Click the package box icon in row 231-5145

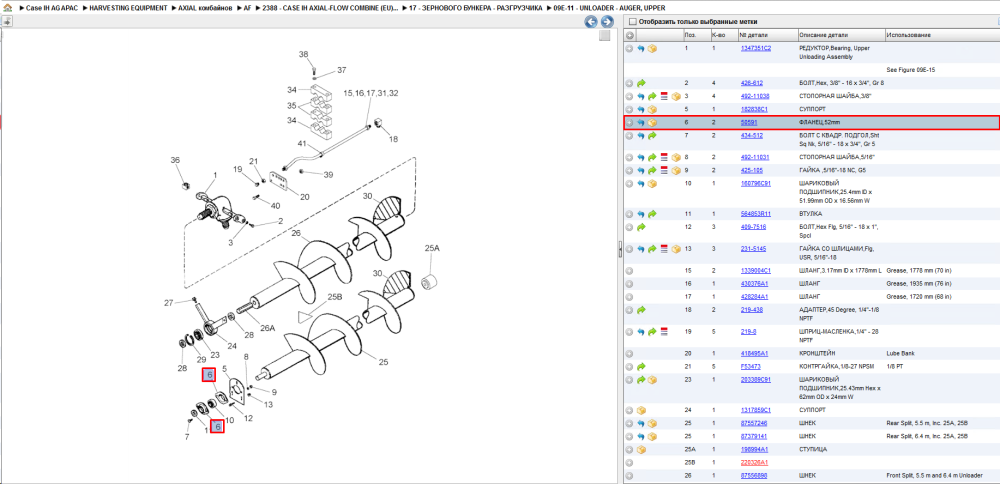pyautogui.click(x=676, y=249)
